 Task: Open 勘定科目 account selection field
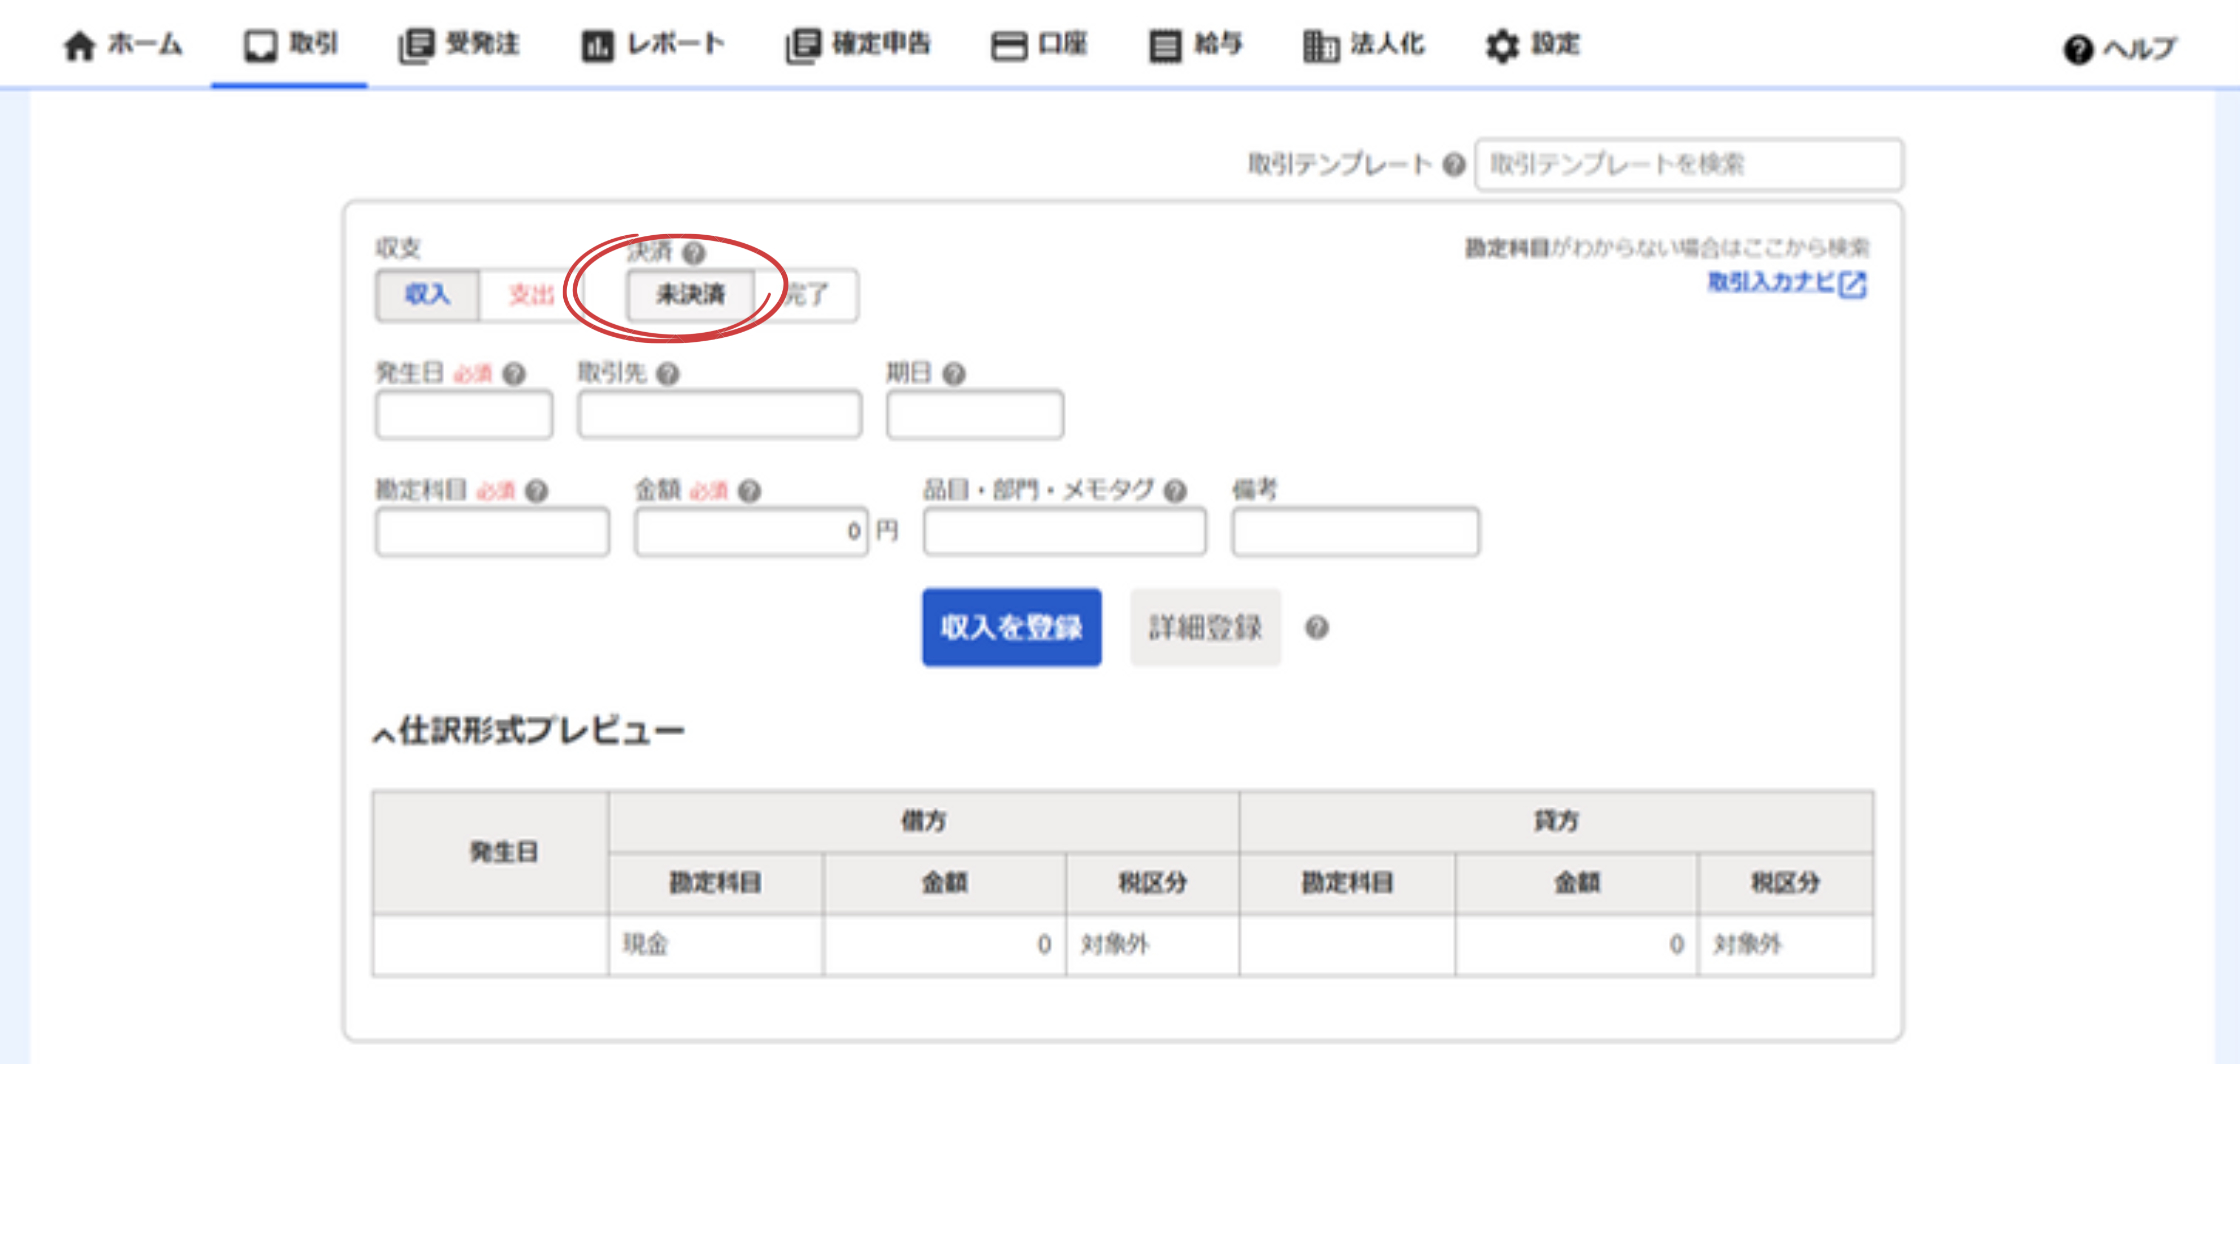492,532
